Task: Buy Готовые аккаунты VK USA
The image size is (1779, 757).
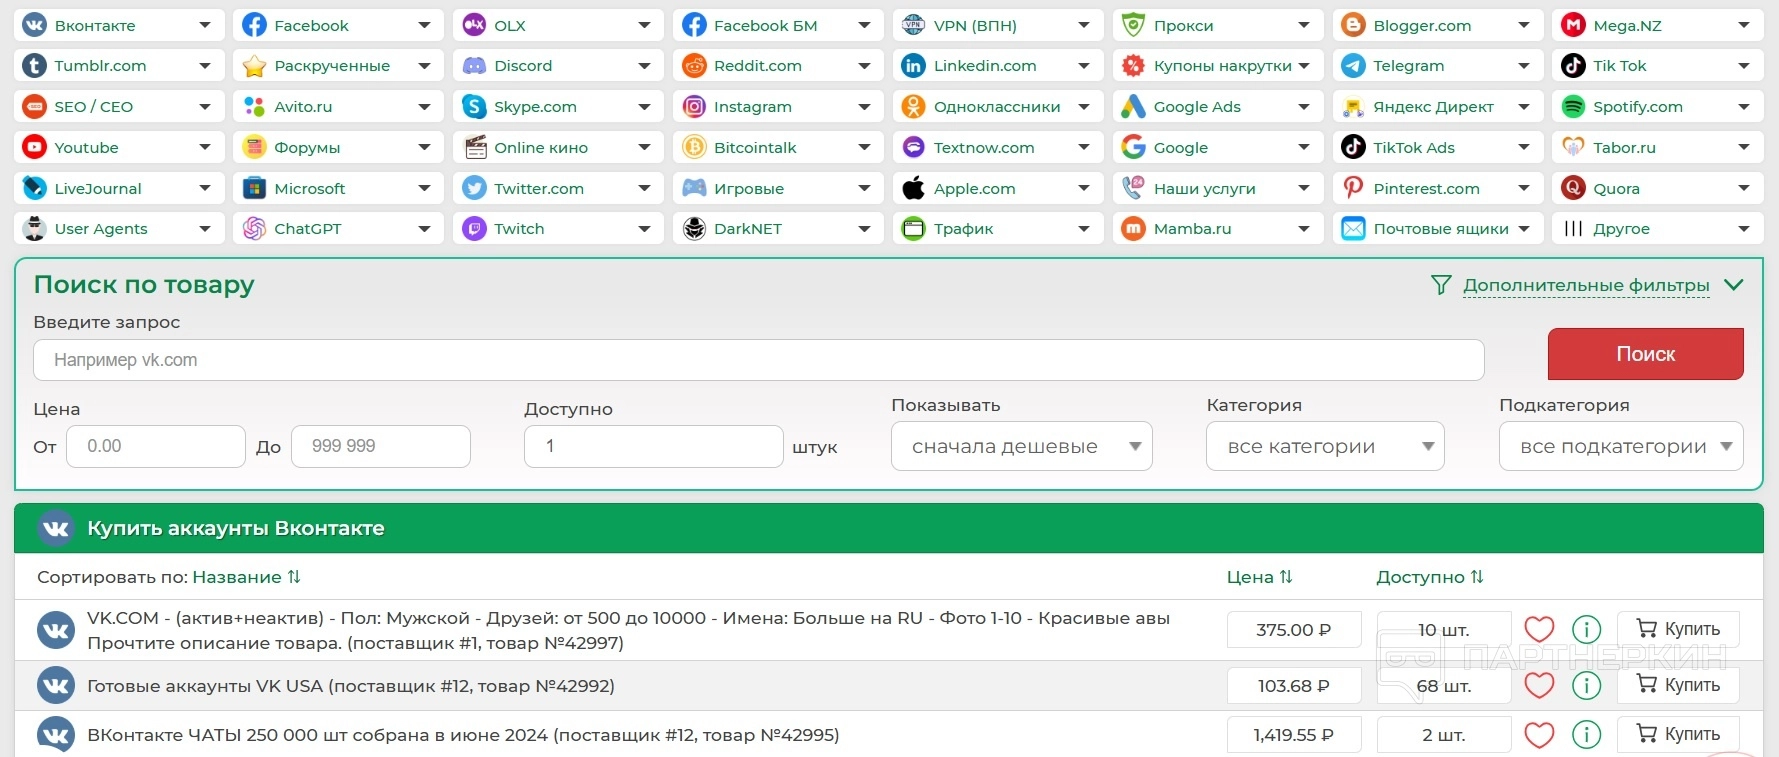Action: pyautogui.click(x=1679, y=685)
